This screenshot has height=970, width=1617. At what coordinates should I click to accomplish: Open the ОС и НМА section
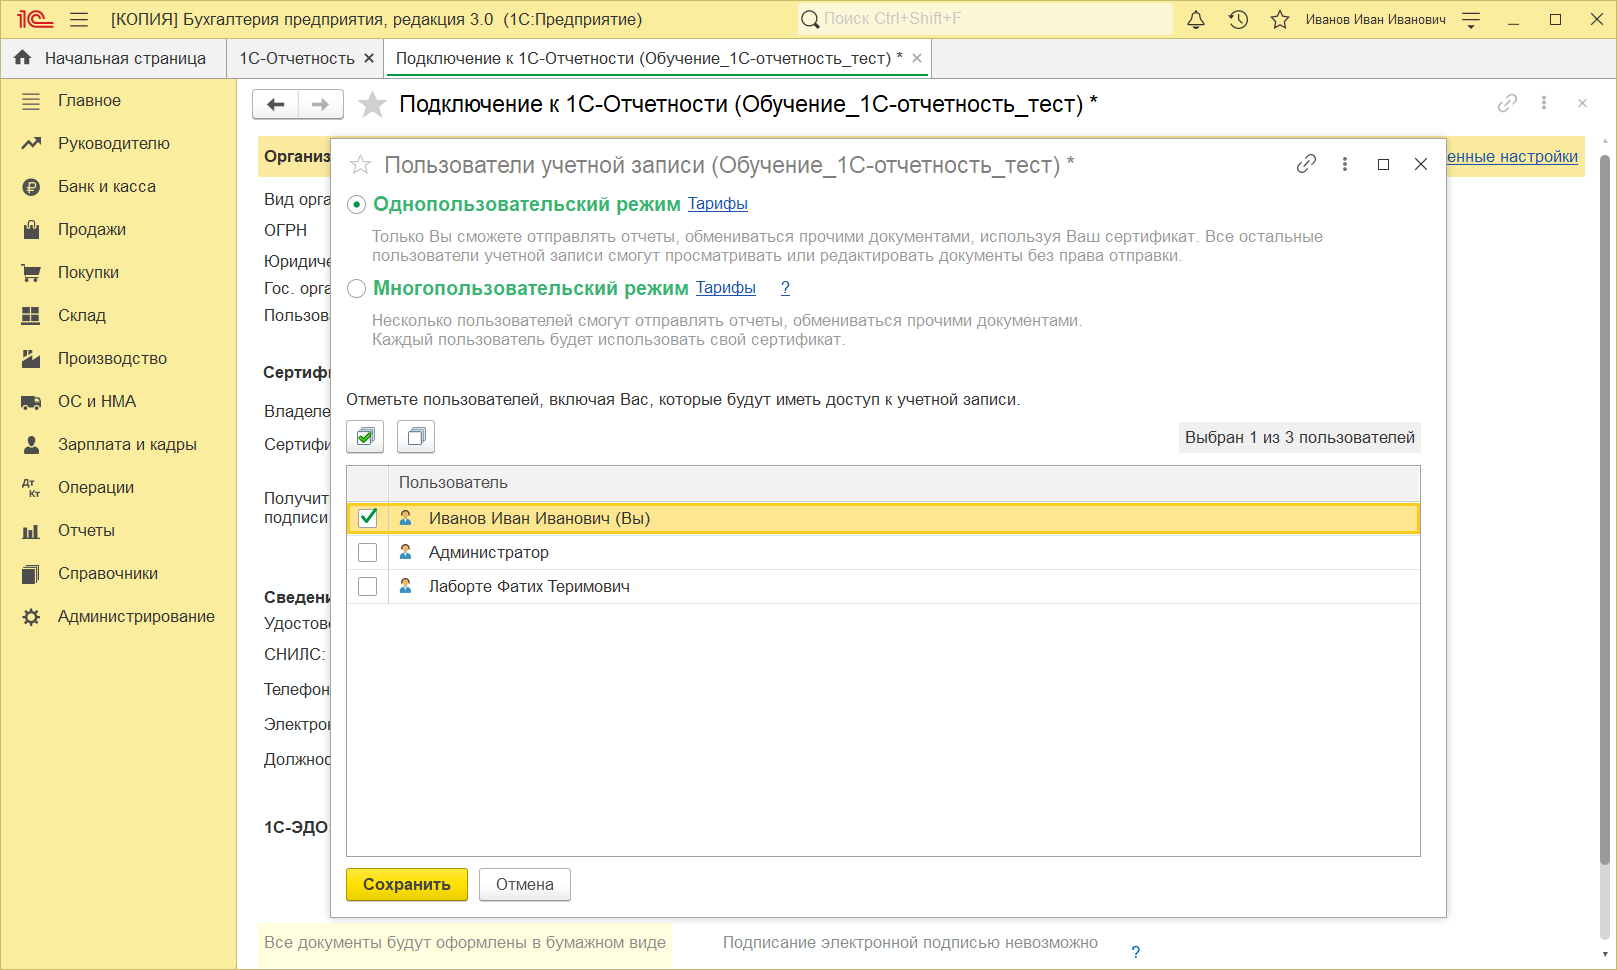[97, 401]
